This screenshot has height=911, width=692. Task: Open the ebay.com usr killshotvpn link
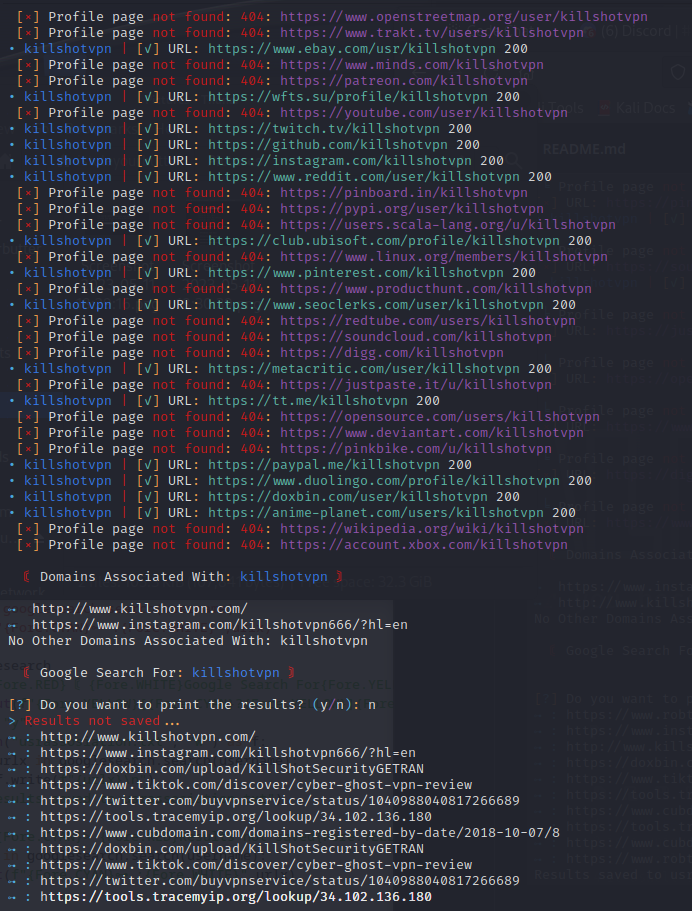point(352,49)
